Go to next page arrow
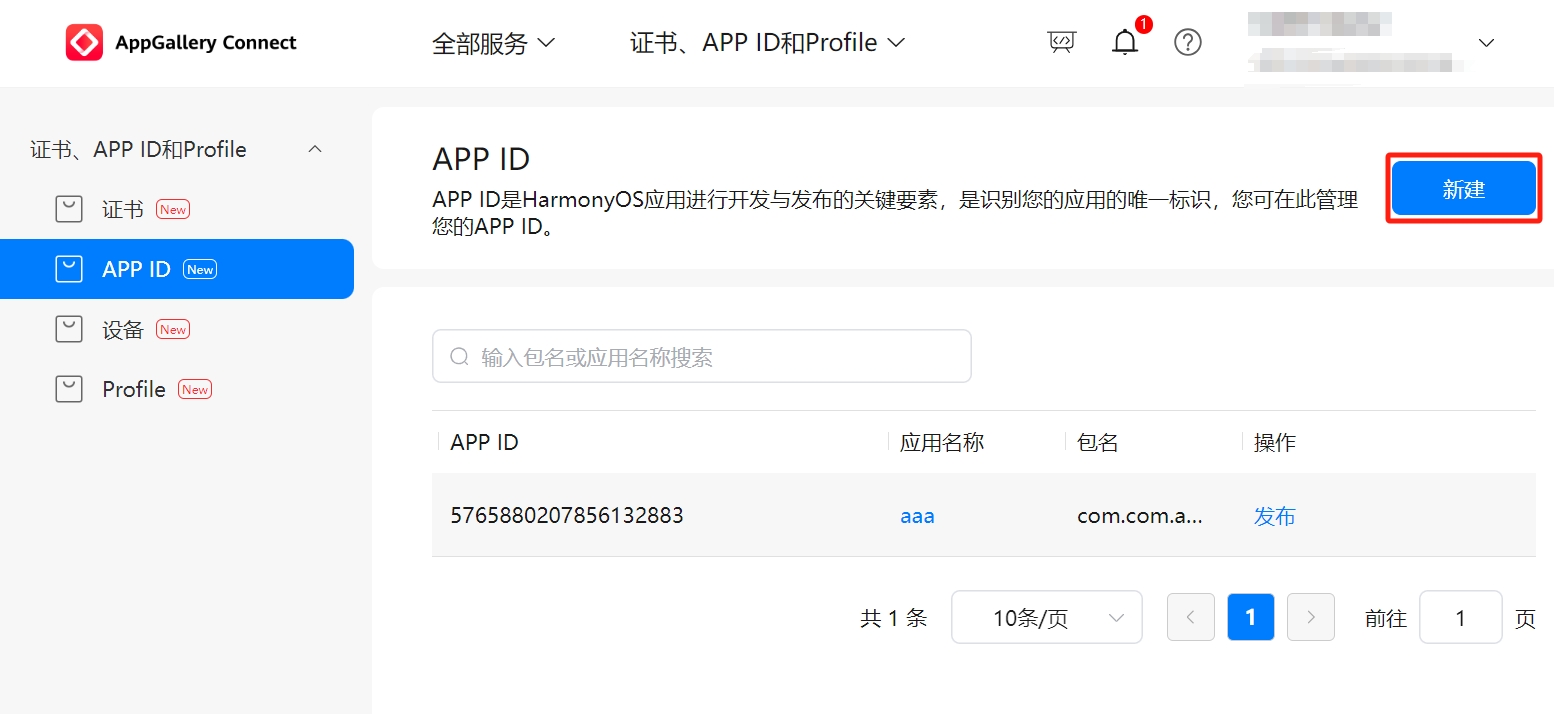Viewport: 1554px width, 714px height. [1310, 618]
